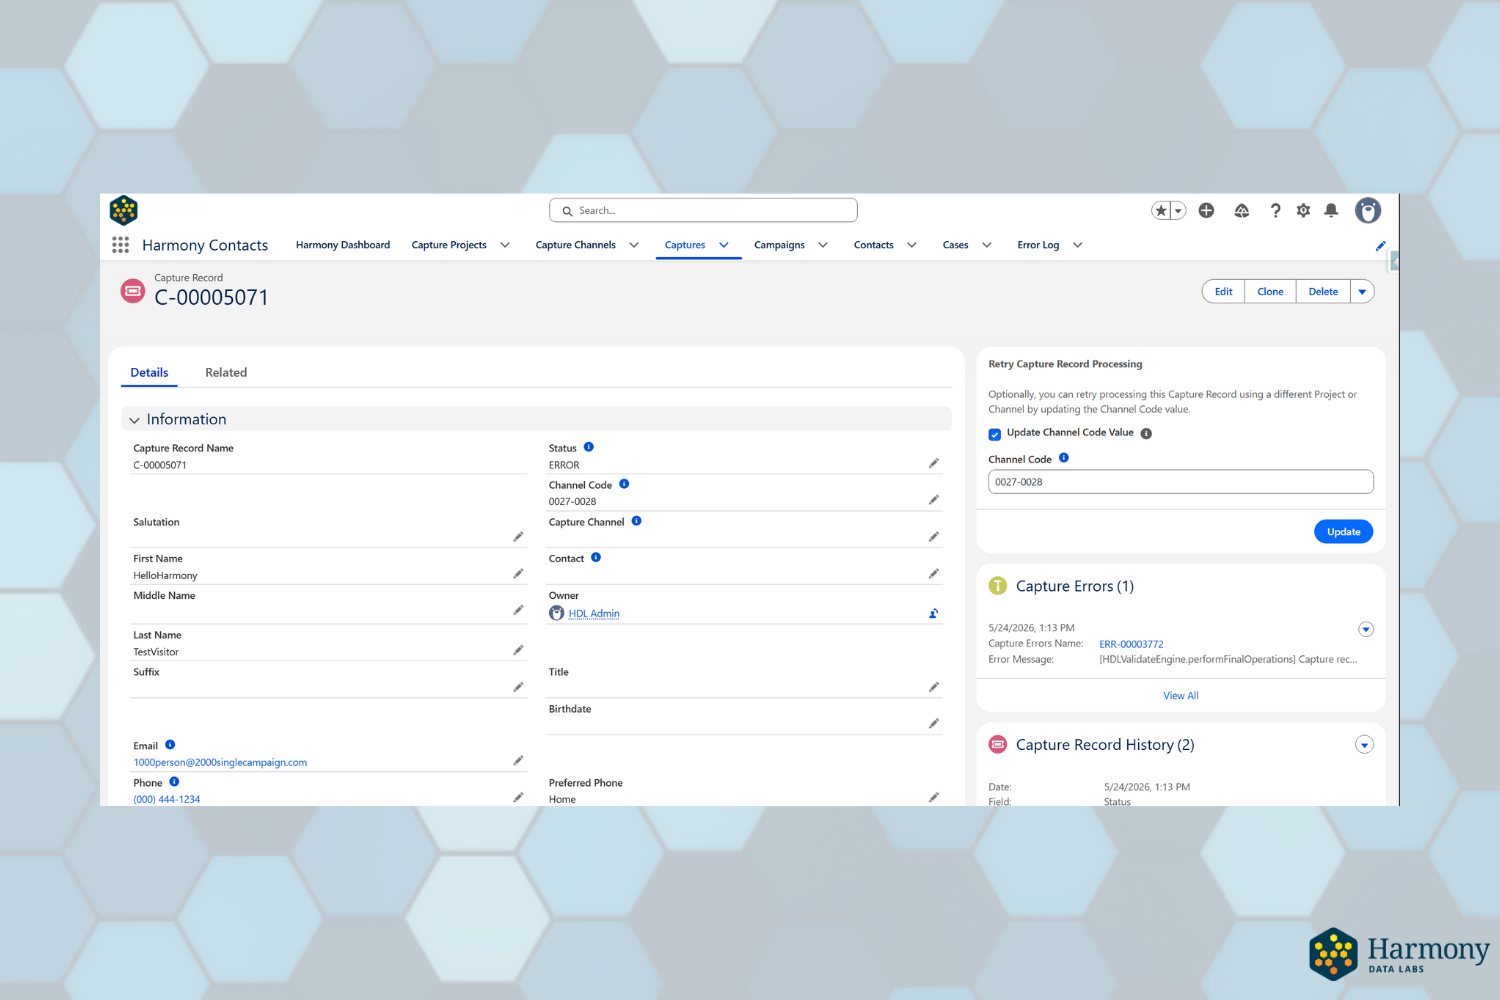Click the navigation bar edit pencil
The image size is (1500, 1000).
1381,246
